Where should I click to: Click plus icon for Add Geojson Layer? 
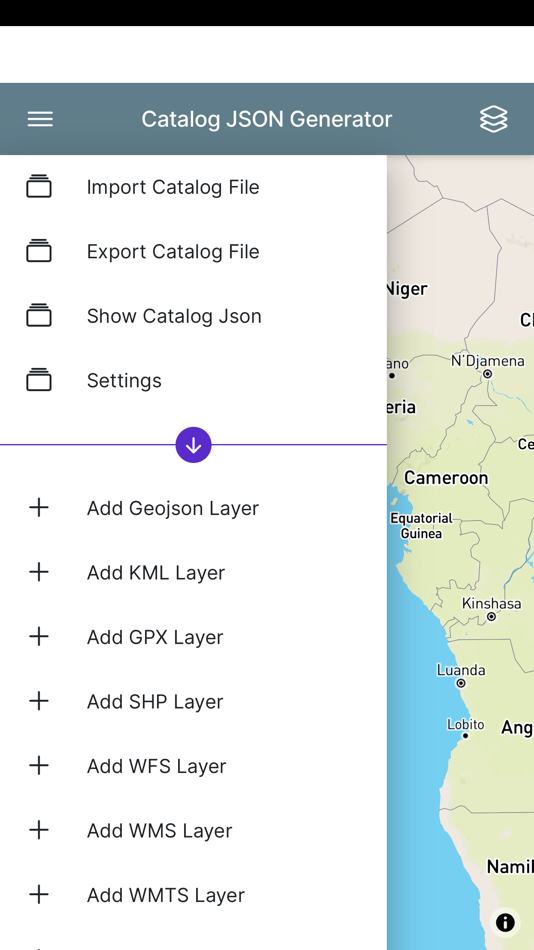tap(39, 508)
